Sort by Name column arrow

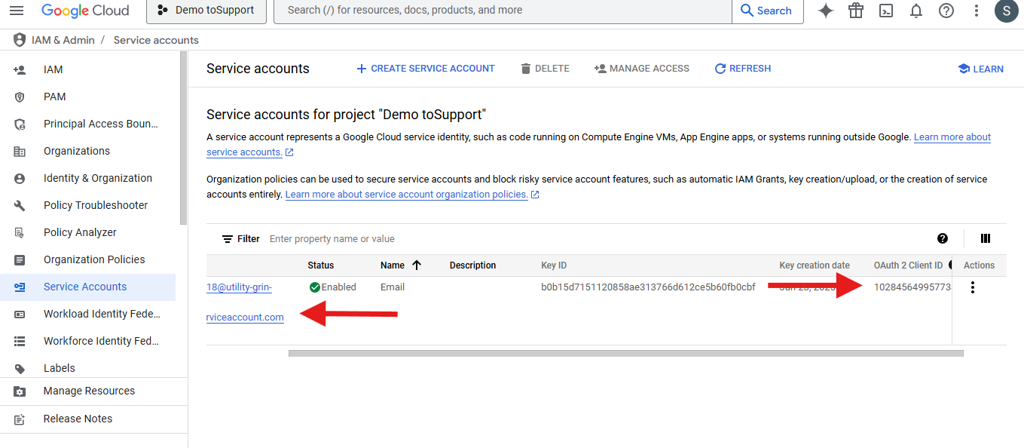pyautogui.click(x=416, y=265)
